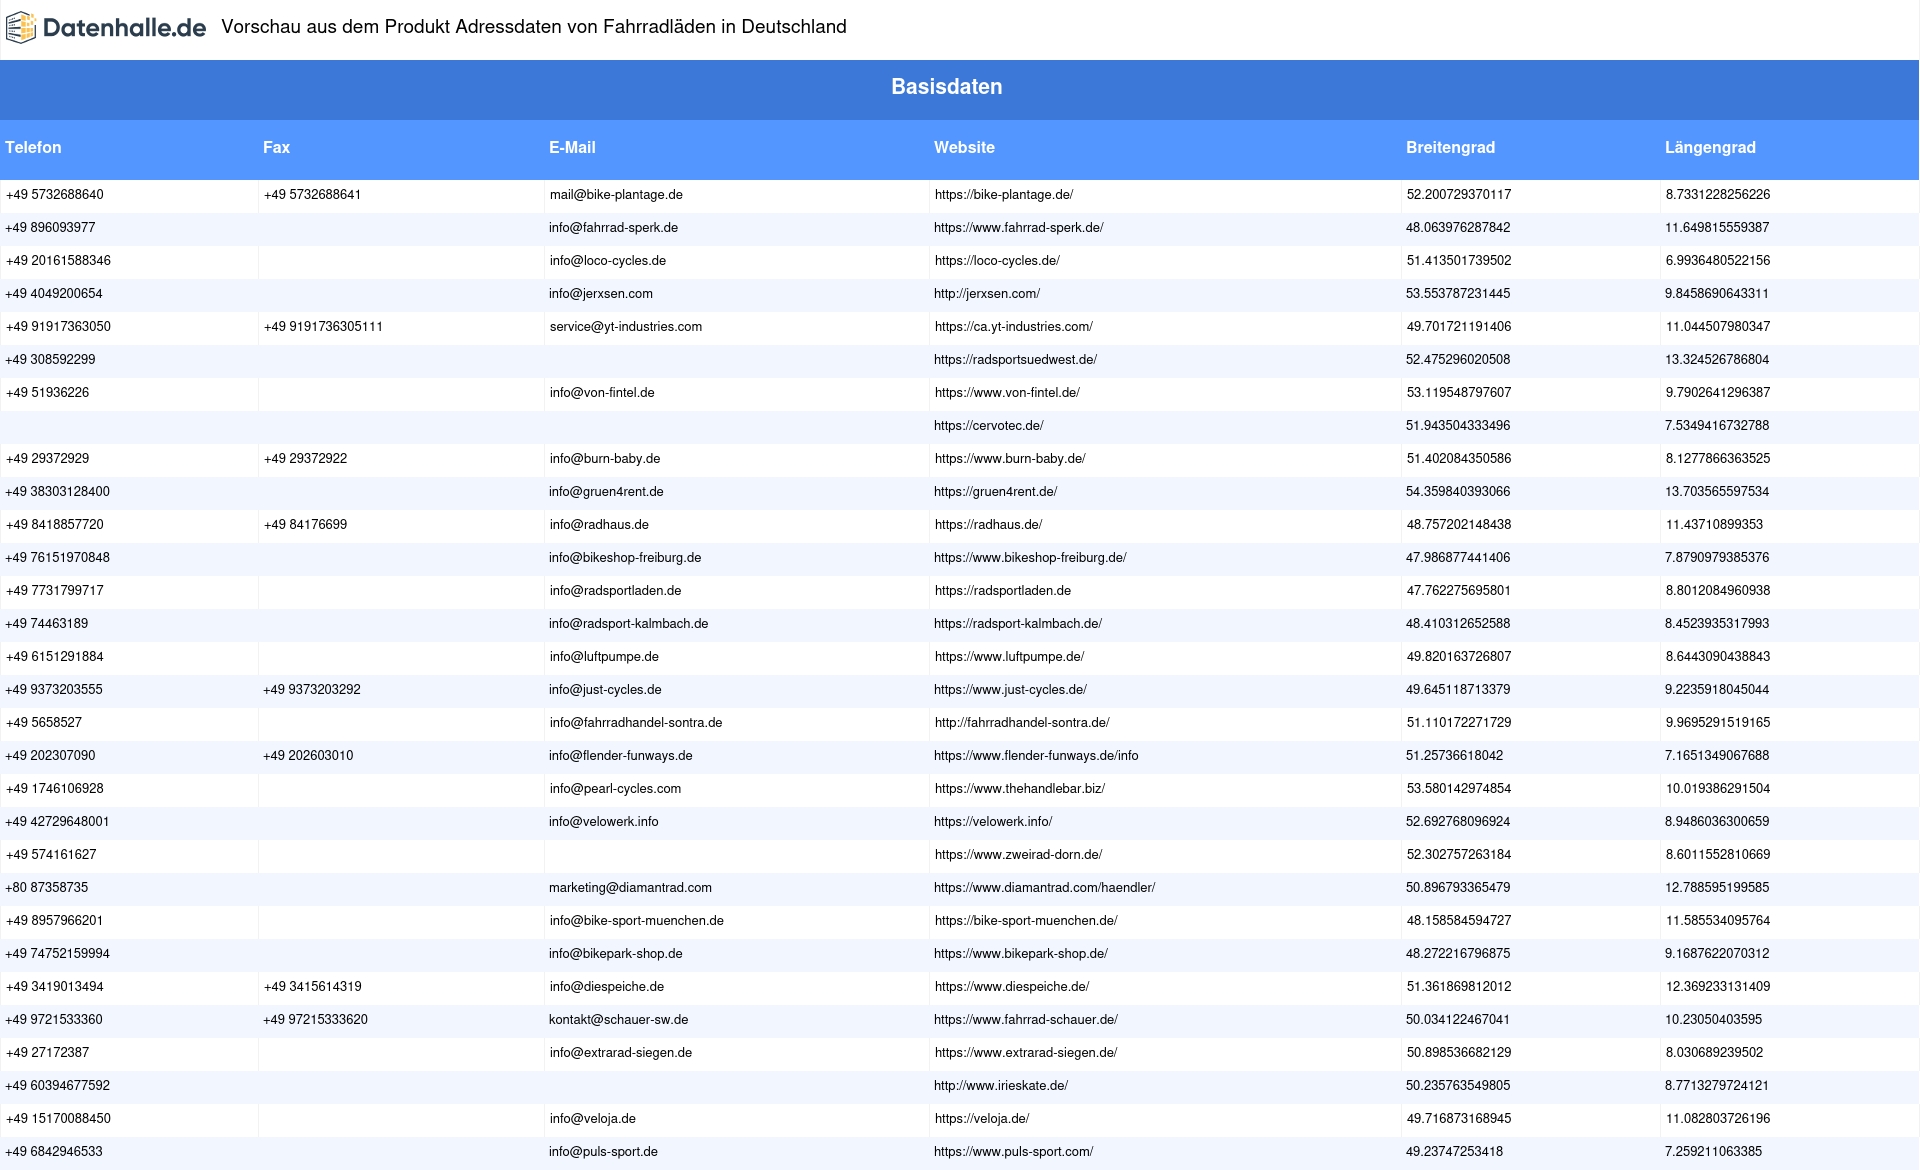Open the https://www.luftpumpe.de/ website link
This screenshot has width=1920, height=1170.
[x=1009, y=657]
